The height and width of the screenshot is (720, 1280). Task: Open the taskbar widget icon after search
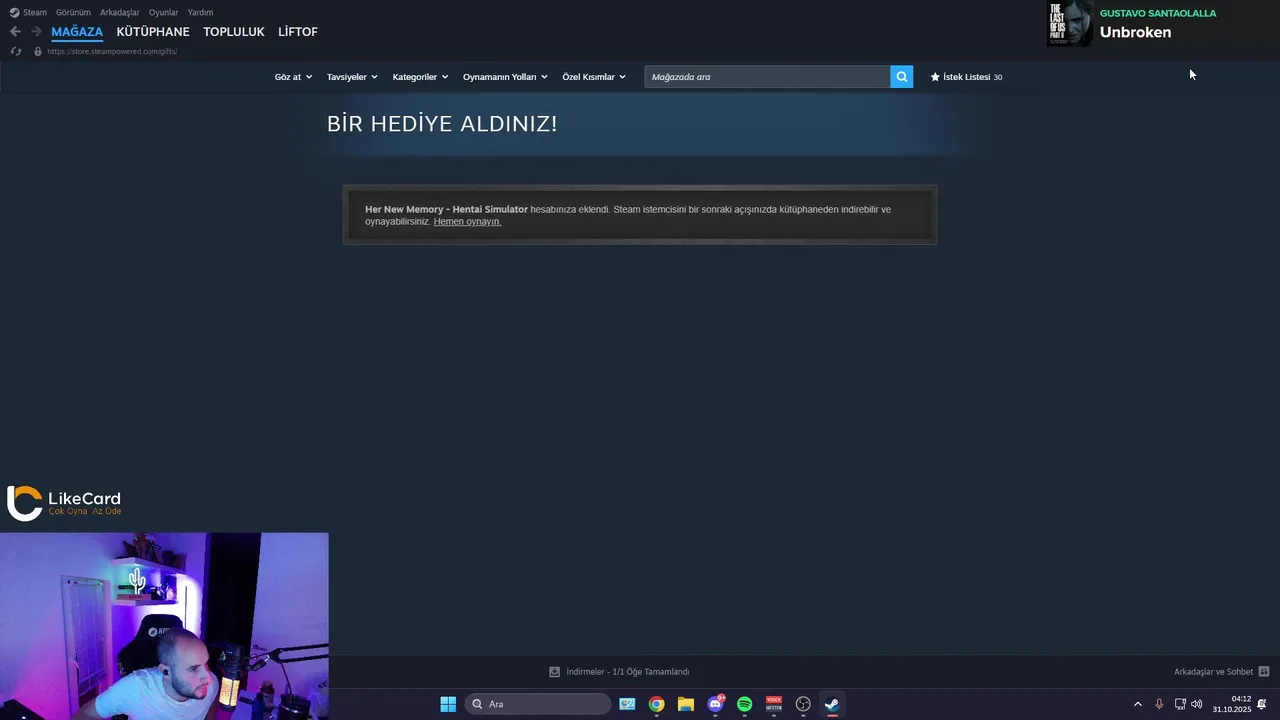[x=627, y=704]
